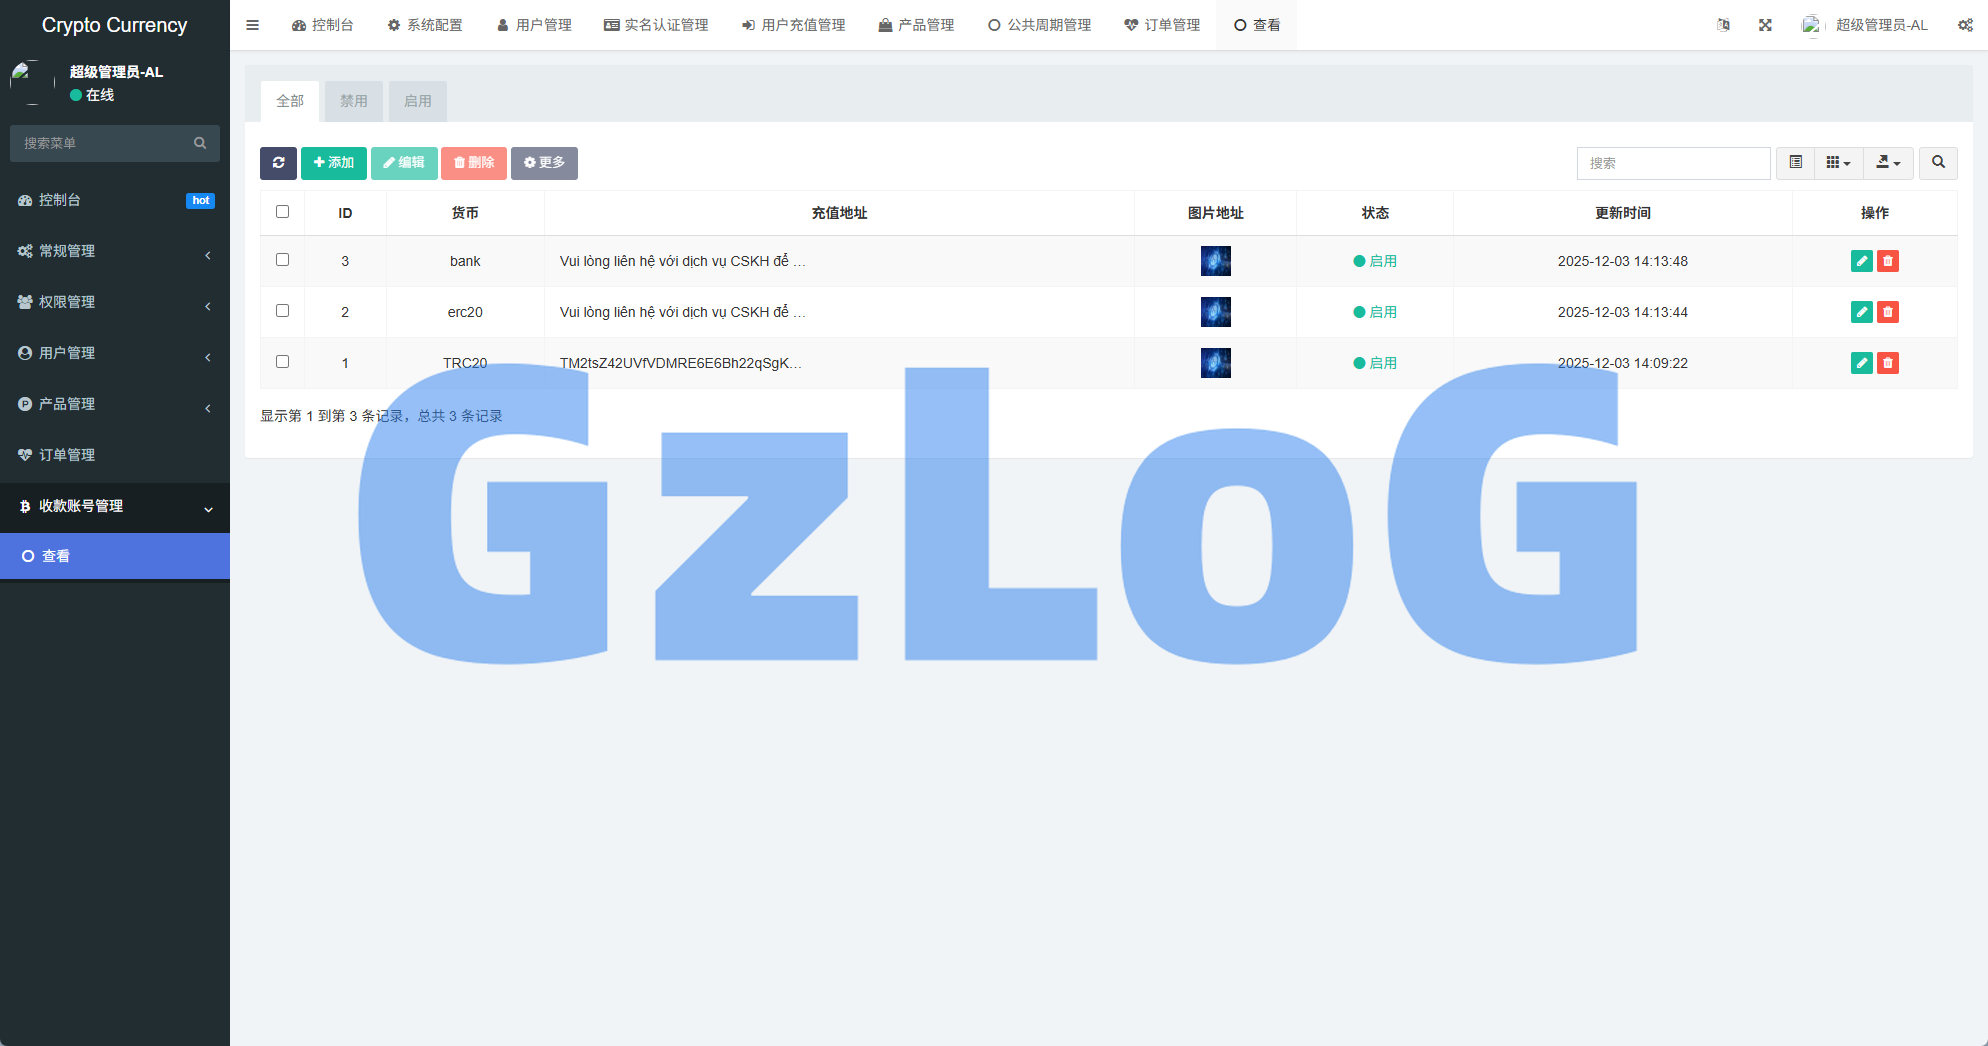Click the refresh table icon button
Viewport: 1988px width, 1046px height.
[278, 163]
